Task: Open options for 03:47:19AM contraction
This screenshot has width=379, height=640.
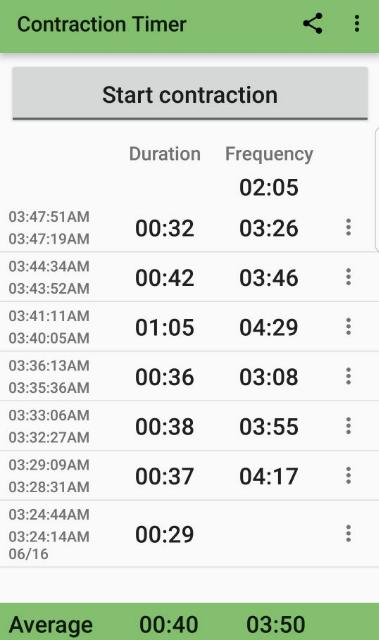Action: 348,227
